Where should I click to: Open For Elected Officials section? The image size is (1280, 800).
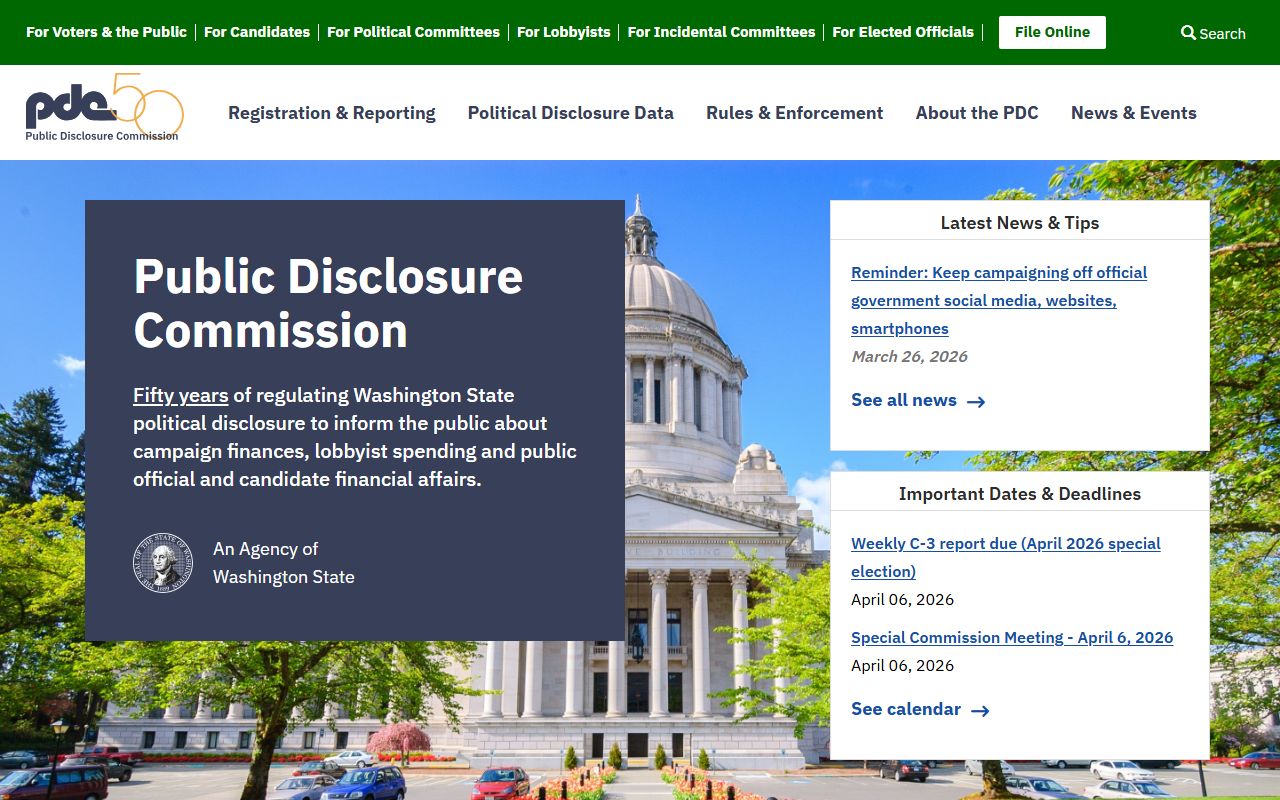tap(903, 32)
